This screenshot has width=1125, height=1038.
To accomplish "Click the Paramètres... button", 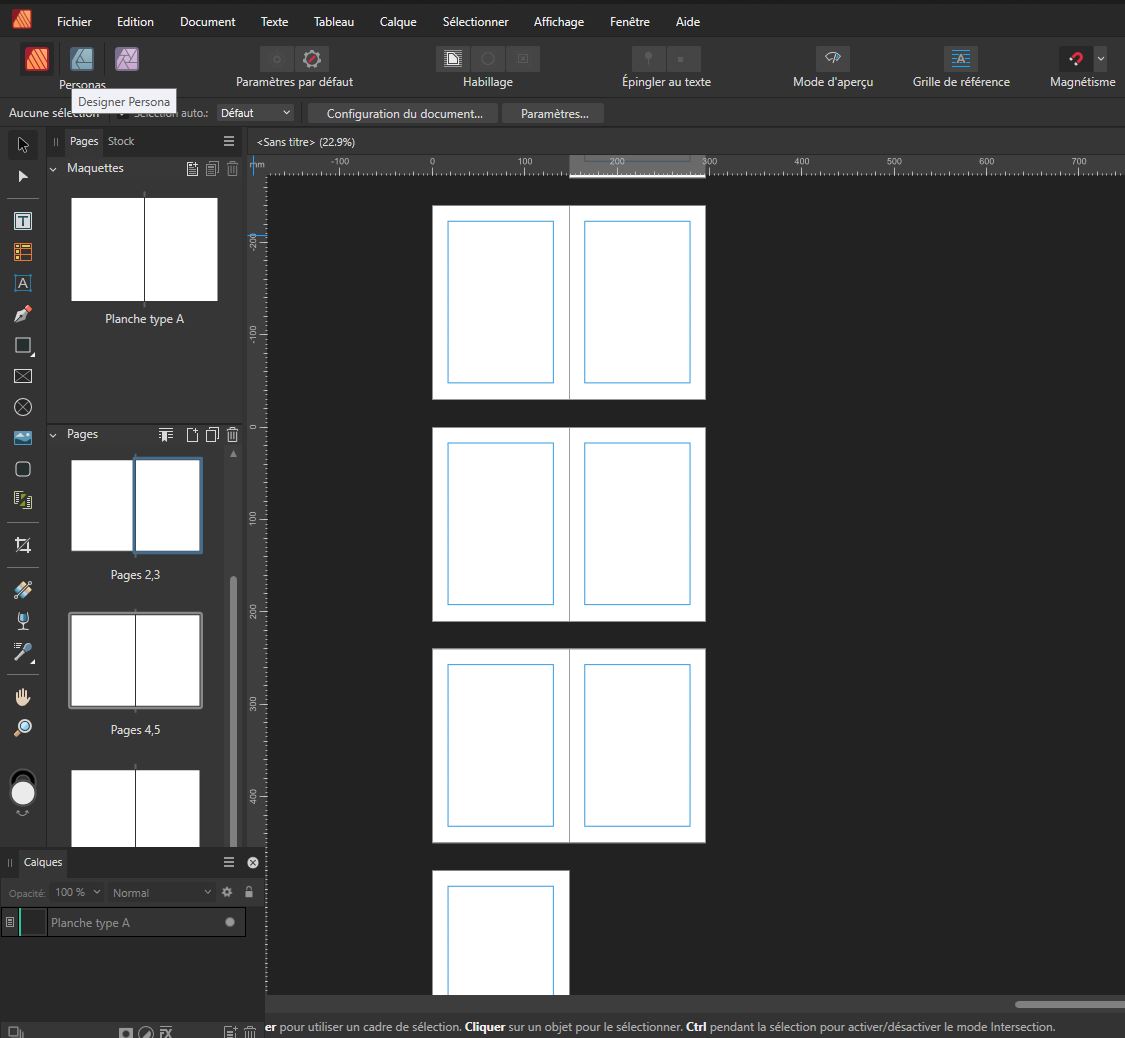I will [x=554, y=113].
